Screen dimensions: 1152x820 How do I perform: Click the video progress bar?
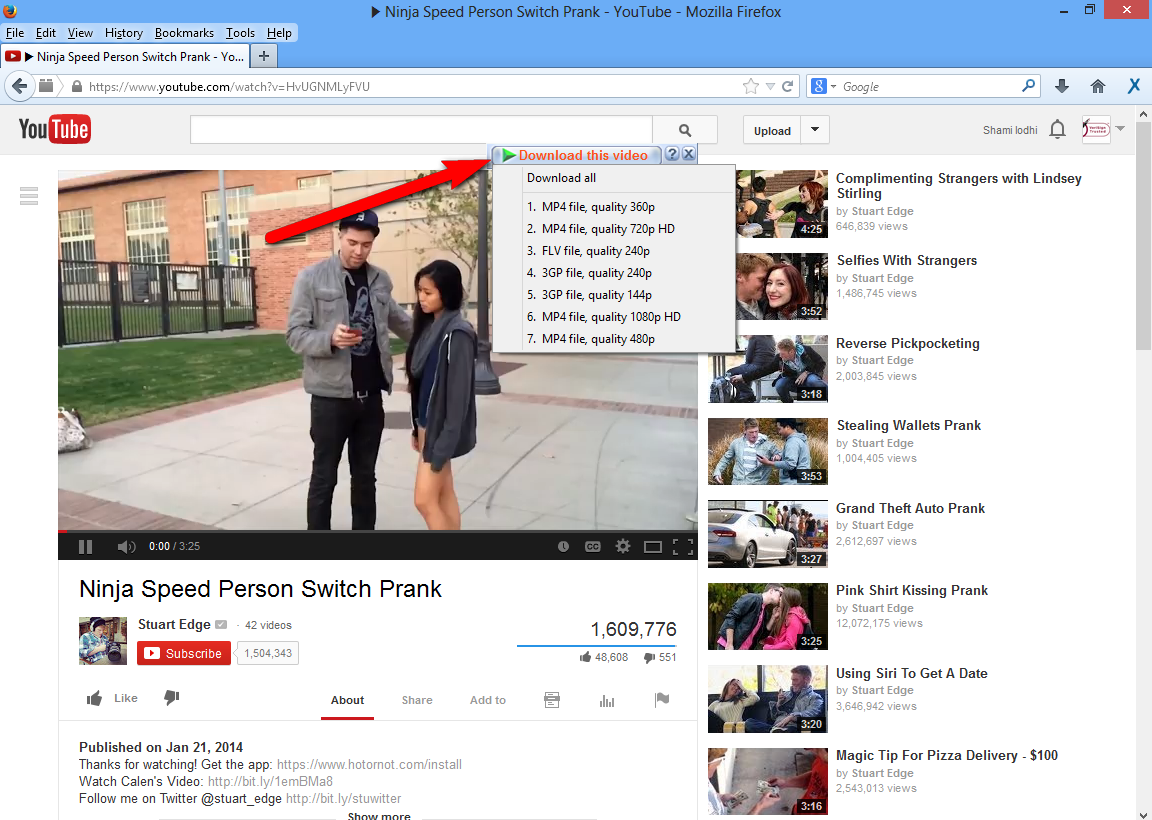click(x=378, y=531)
